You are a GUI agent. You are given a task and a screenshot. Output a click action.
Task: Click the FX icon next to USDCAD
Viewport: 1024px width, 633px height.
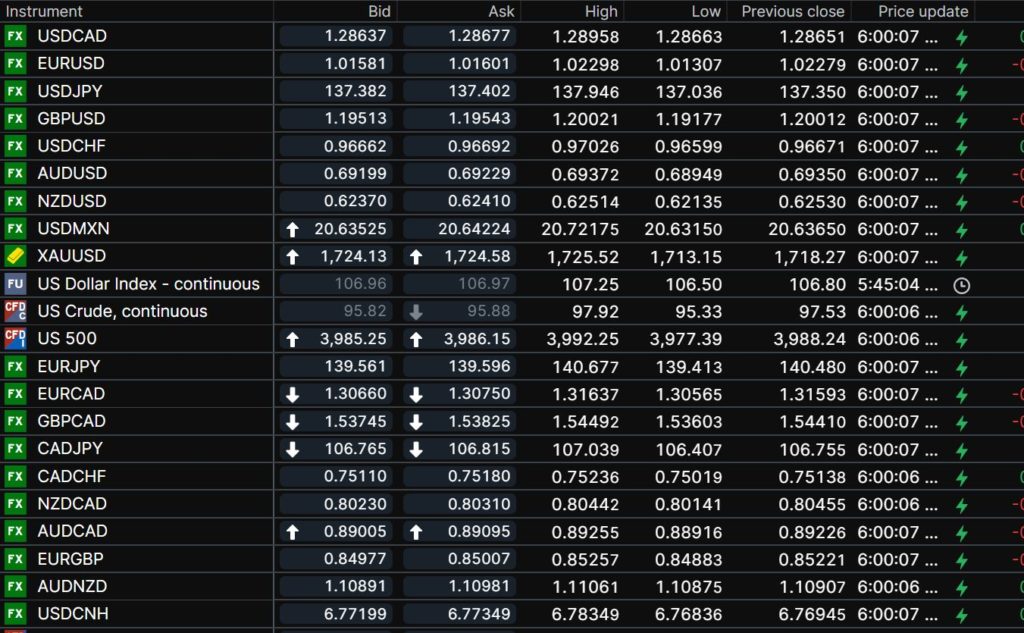pos(15,36)
